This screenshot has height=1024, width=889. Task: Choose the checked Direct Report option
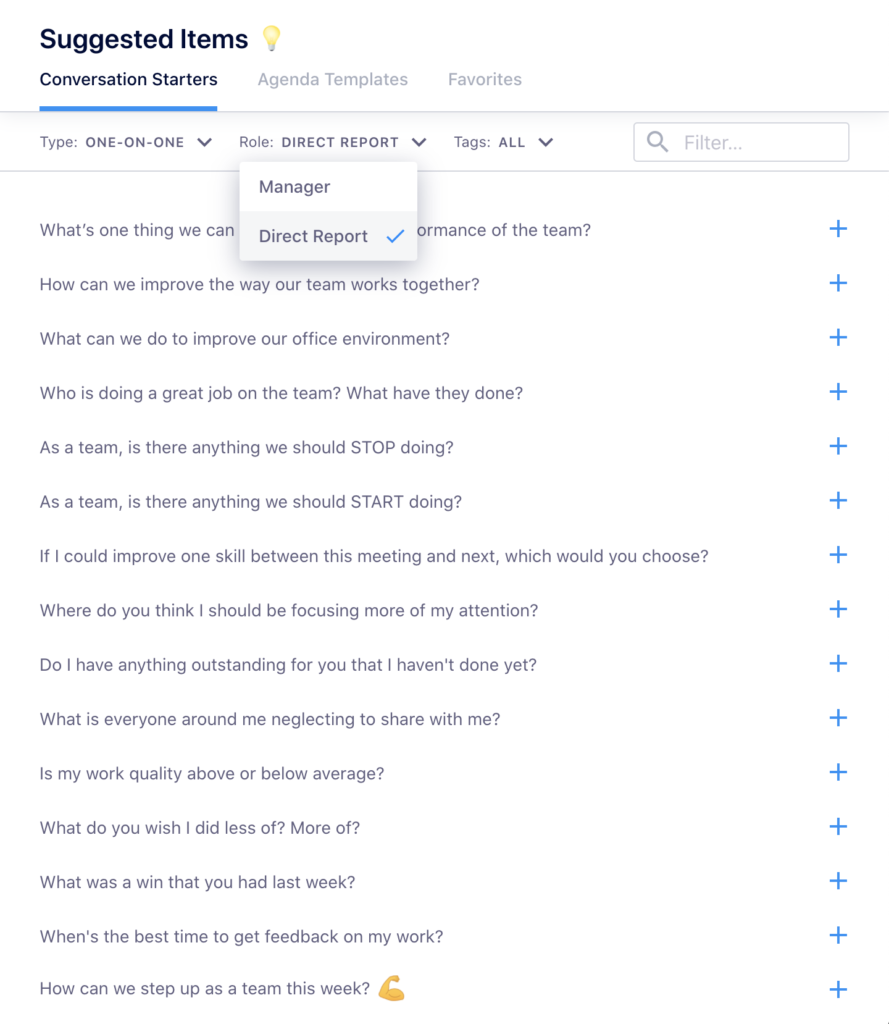(x=328, y=236)
